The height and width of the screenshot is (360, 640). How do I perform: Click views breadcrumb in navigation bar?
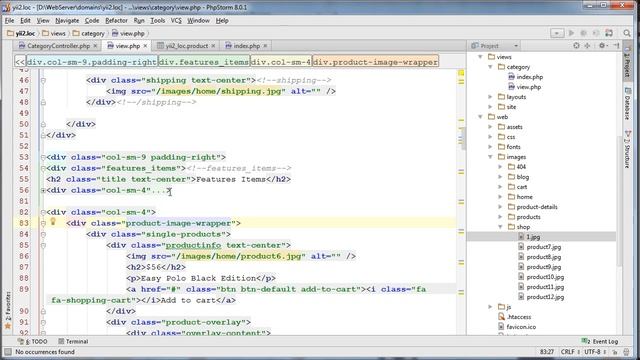click(x=53, y=33)
